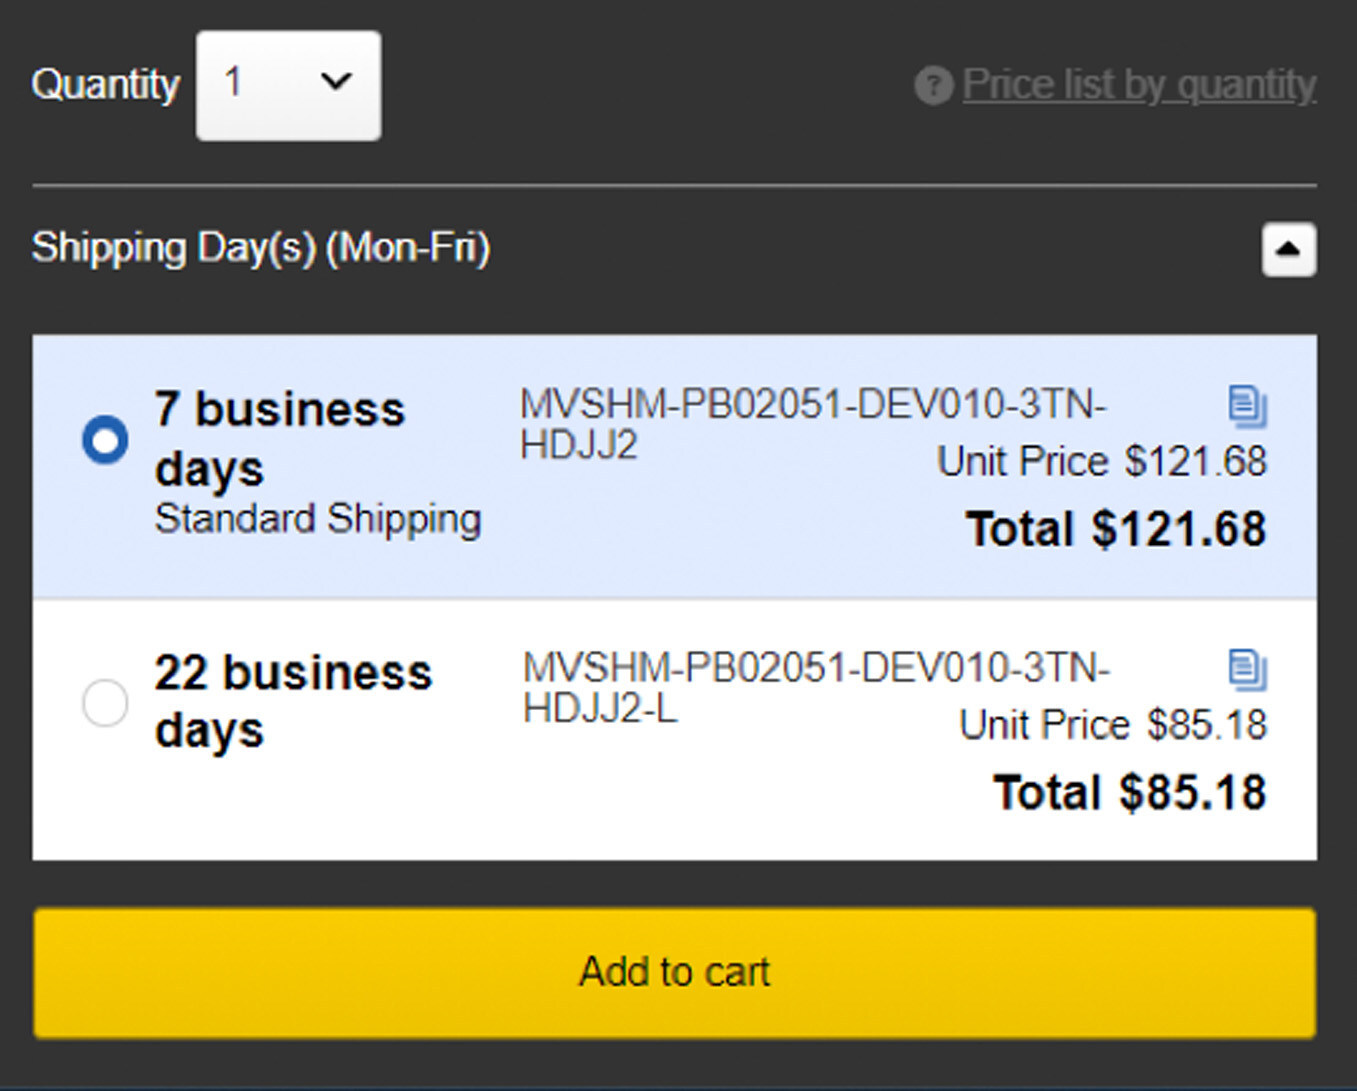Click the Quantity label
Image resolution: width=1357 pixels, height=1091 pixels.
(x=105, y=85)
